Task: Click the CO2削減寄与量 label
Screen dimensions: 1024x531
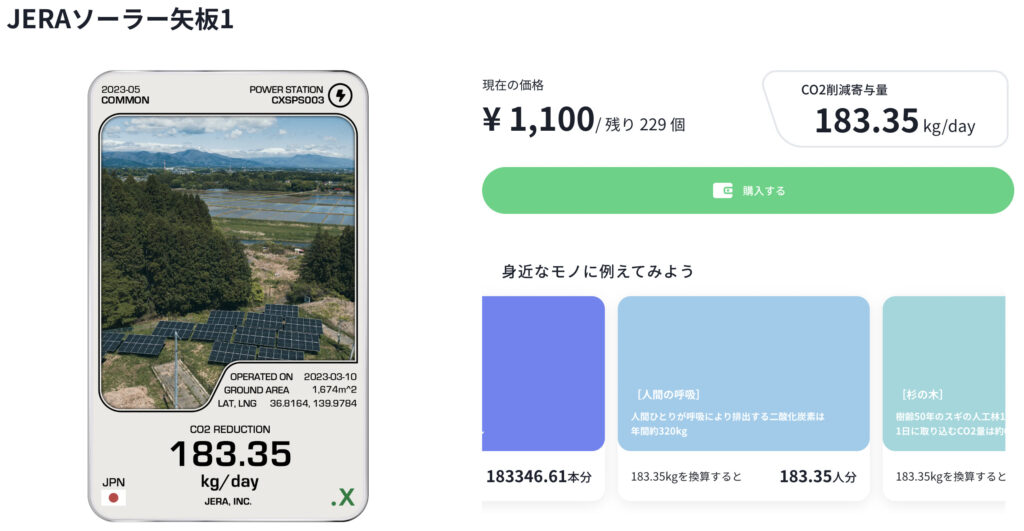Action: 844,90
